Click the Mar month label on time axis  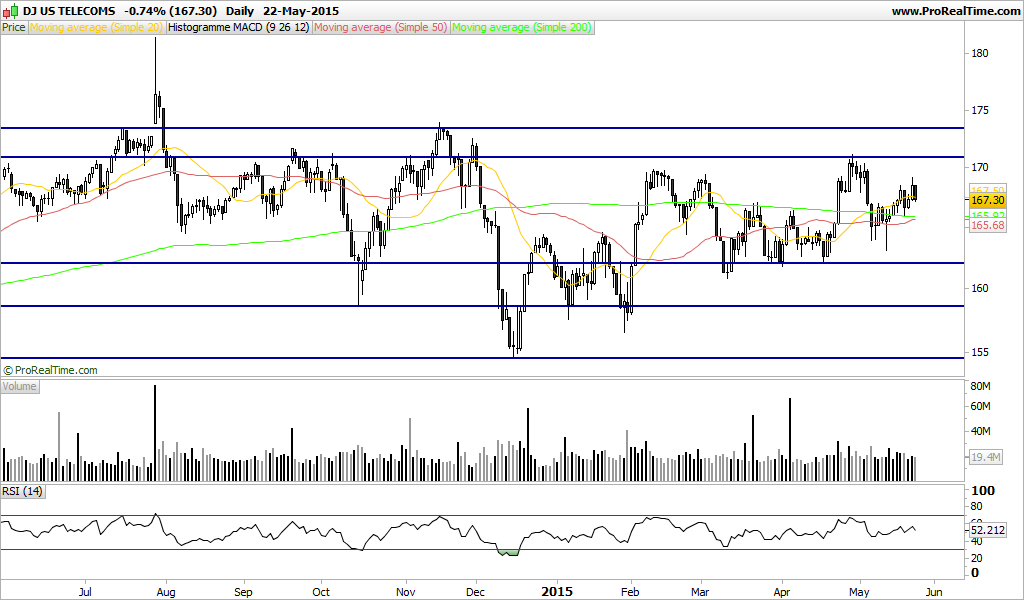pos(700,592)
